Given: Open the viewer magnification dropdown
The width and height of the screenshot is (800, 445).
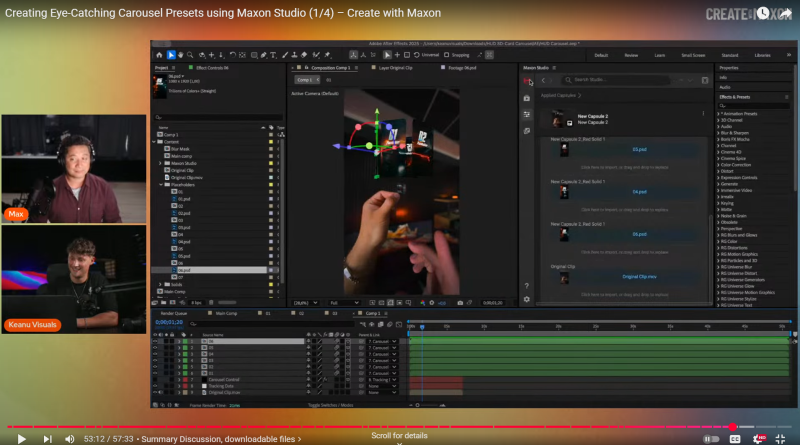Looking at the screenshot, I should click(305, 303).
